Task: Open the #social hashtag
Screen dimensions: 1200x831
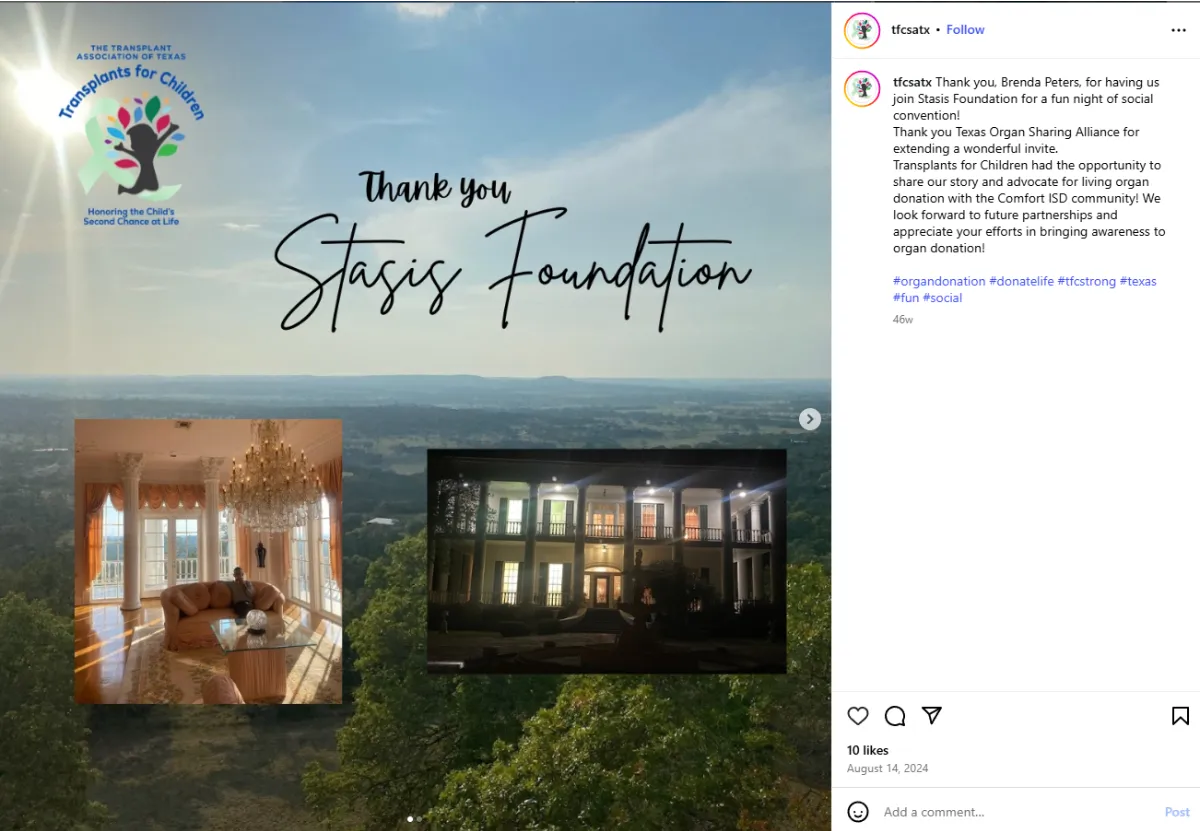Action: tap(942, 298)
